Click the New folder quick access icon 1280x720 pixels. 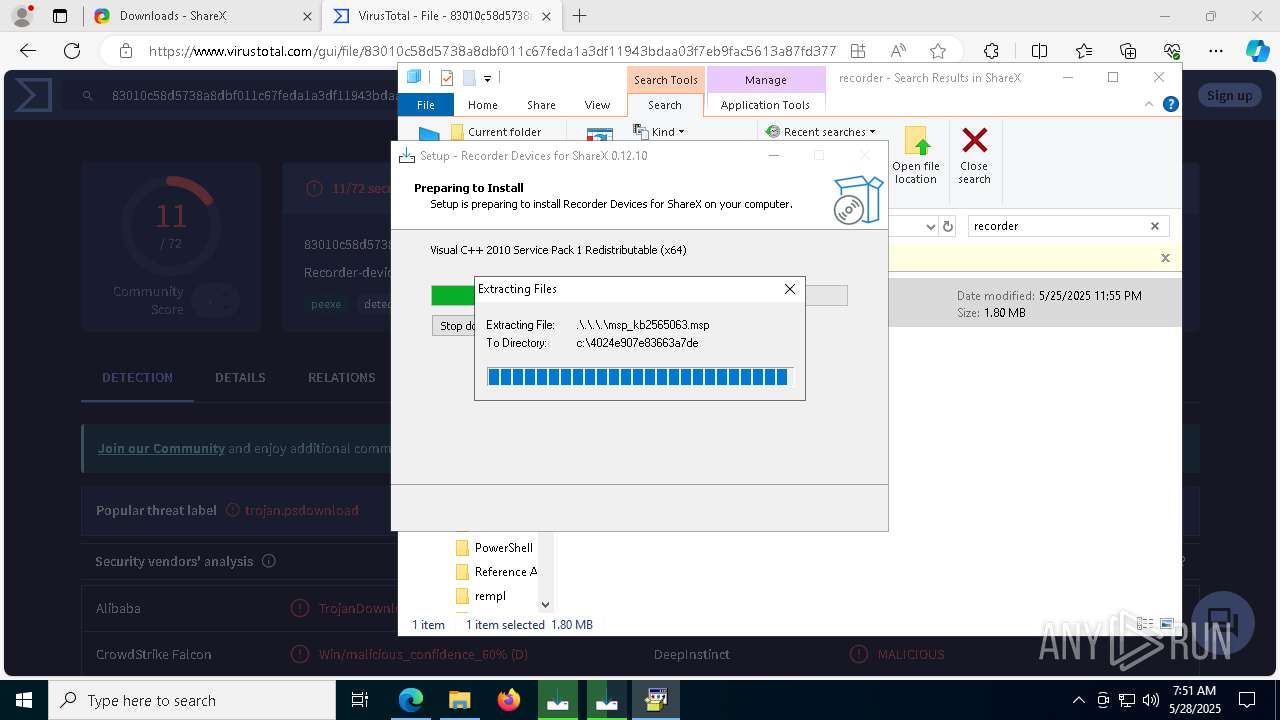click(469, 78)
